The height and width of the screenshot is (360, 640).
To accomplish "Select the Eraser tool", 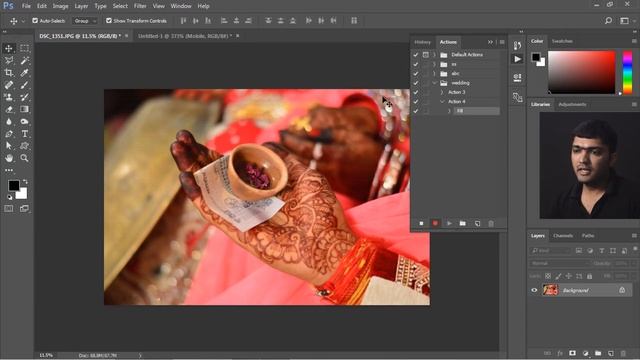I will [9, 109].
